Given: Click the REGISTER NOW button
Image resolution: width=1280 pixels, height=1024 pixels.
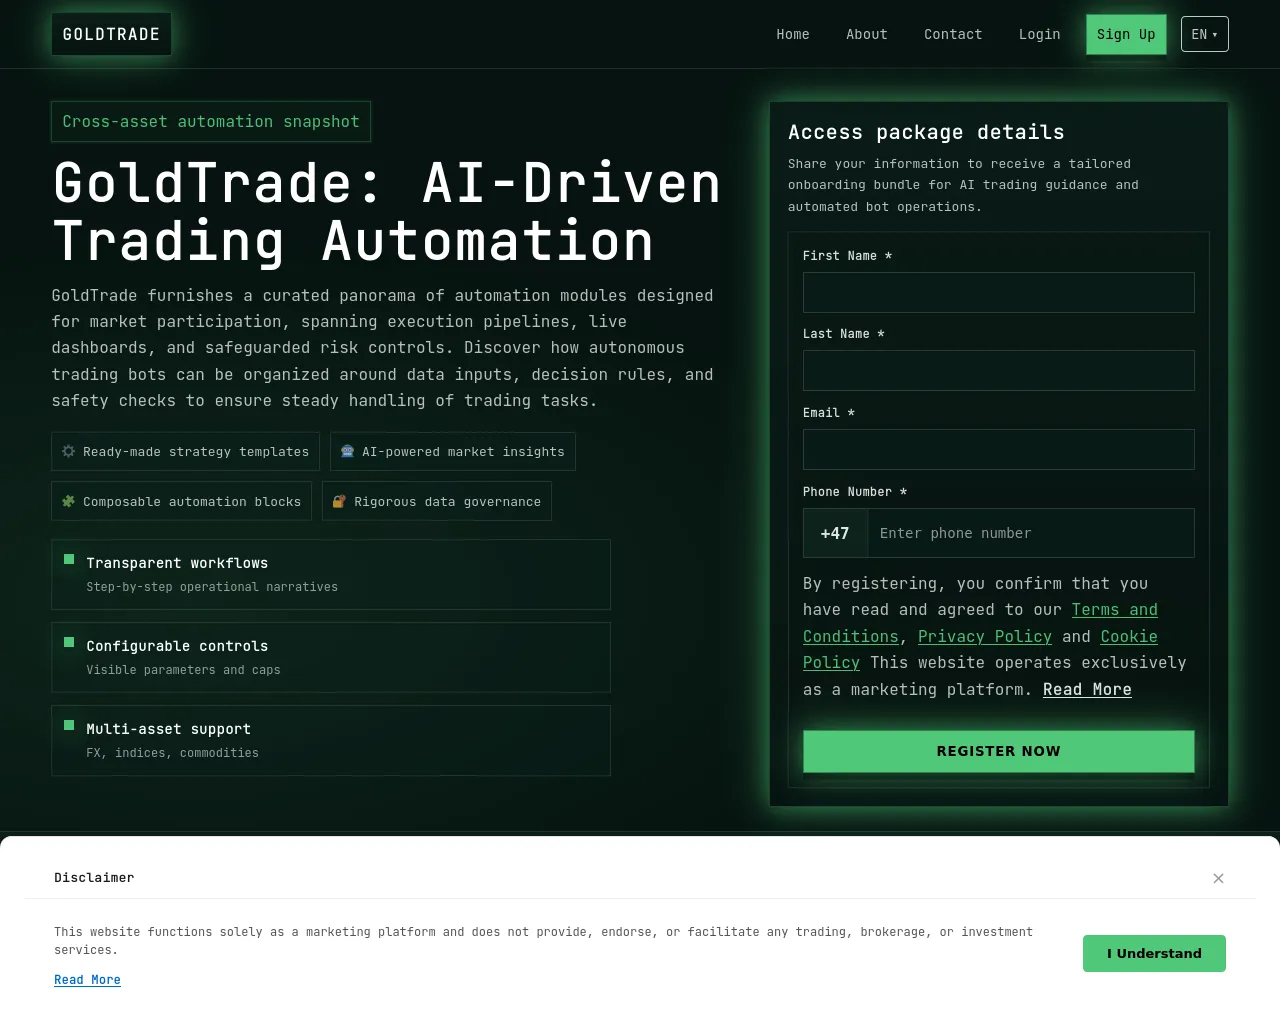Looking at the screenshot, I should 998,751.
